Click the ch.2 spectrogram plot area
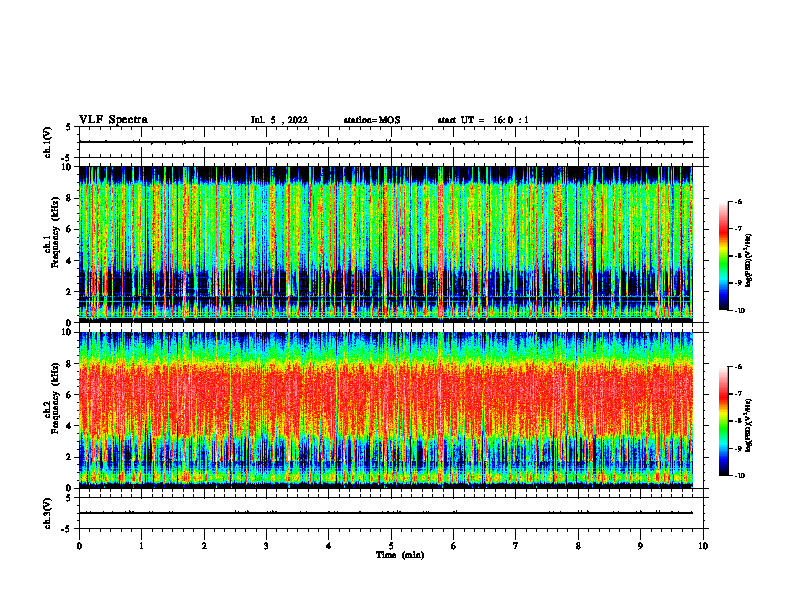 tap(386, 410)
